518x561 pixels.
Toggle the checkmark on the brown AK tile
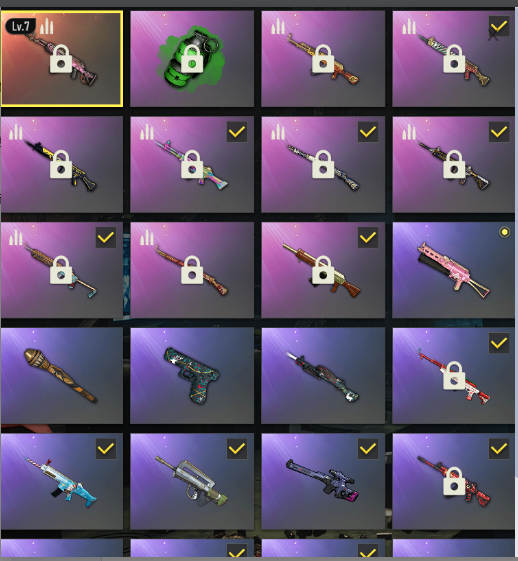[x=368, y=237]
